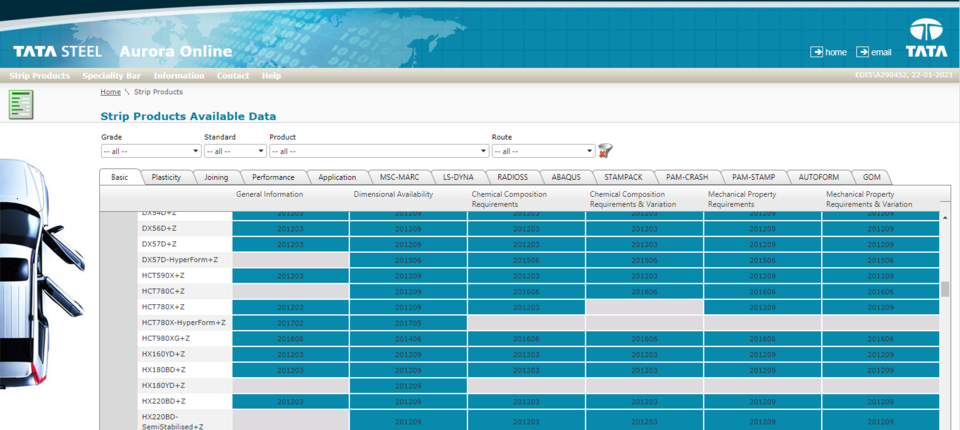This screenshot has width=960, height=430.
Task: Select the AUTOFORM tab
Action: click(819, 177)
